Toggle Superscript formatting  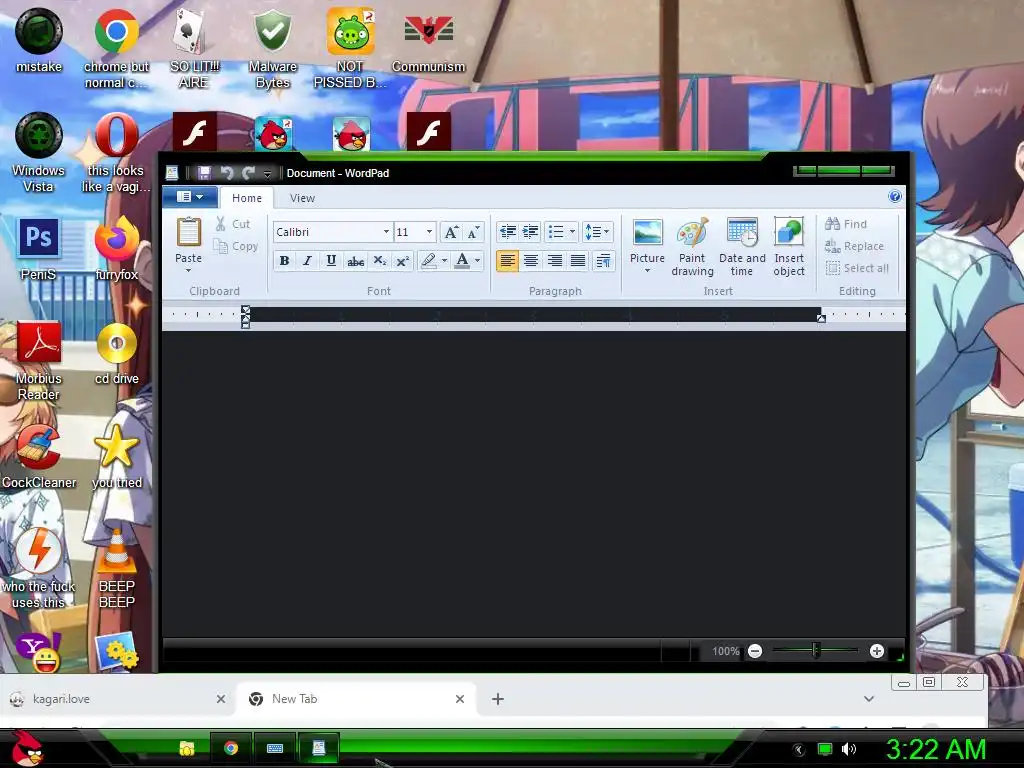(x=403, y=261)
